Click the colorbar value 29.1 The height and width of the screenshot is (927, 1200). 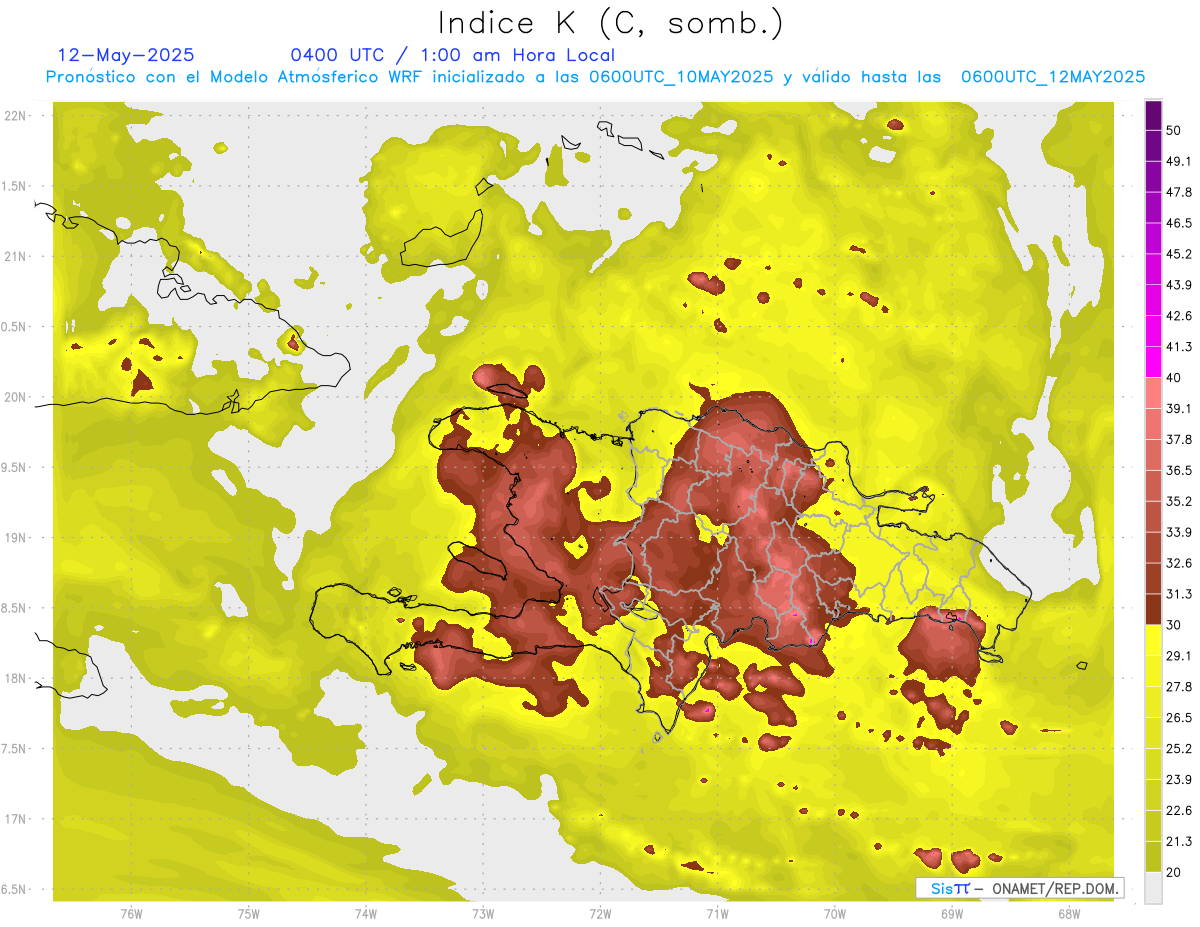[1178, 656]
